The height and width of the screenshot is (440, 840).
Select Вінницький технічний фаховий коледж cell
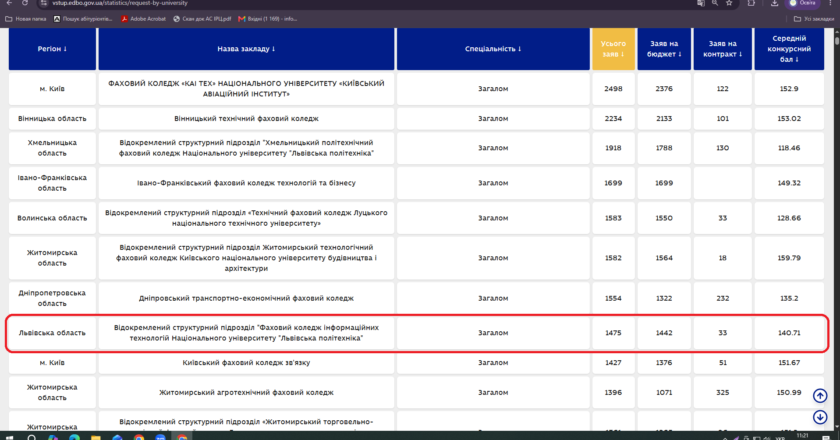[246, 118]
